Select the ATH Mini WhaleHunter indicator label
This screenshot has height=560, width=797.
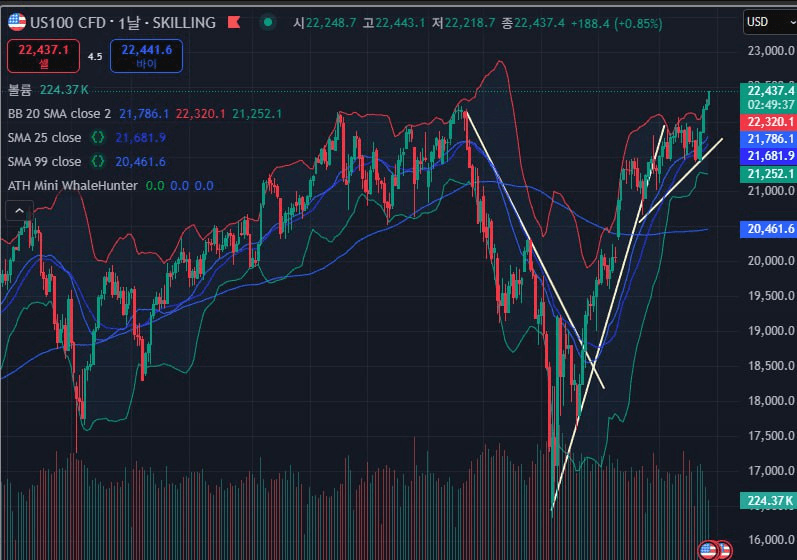[x=73, y=185]
